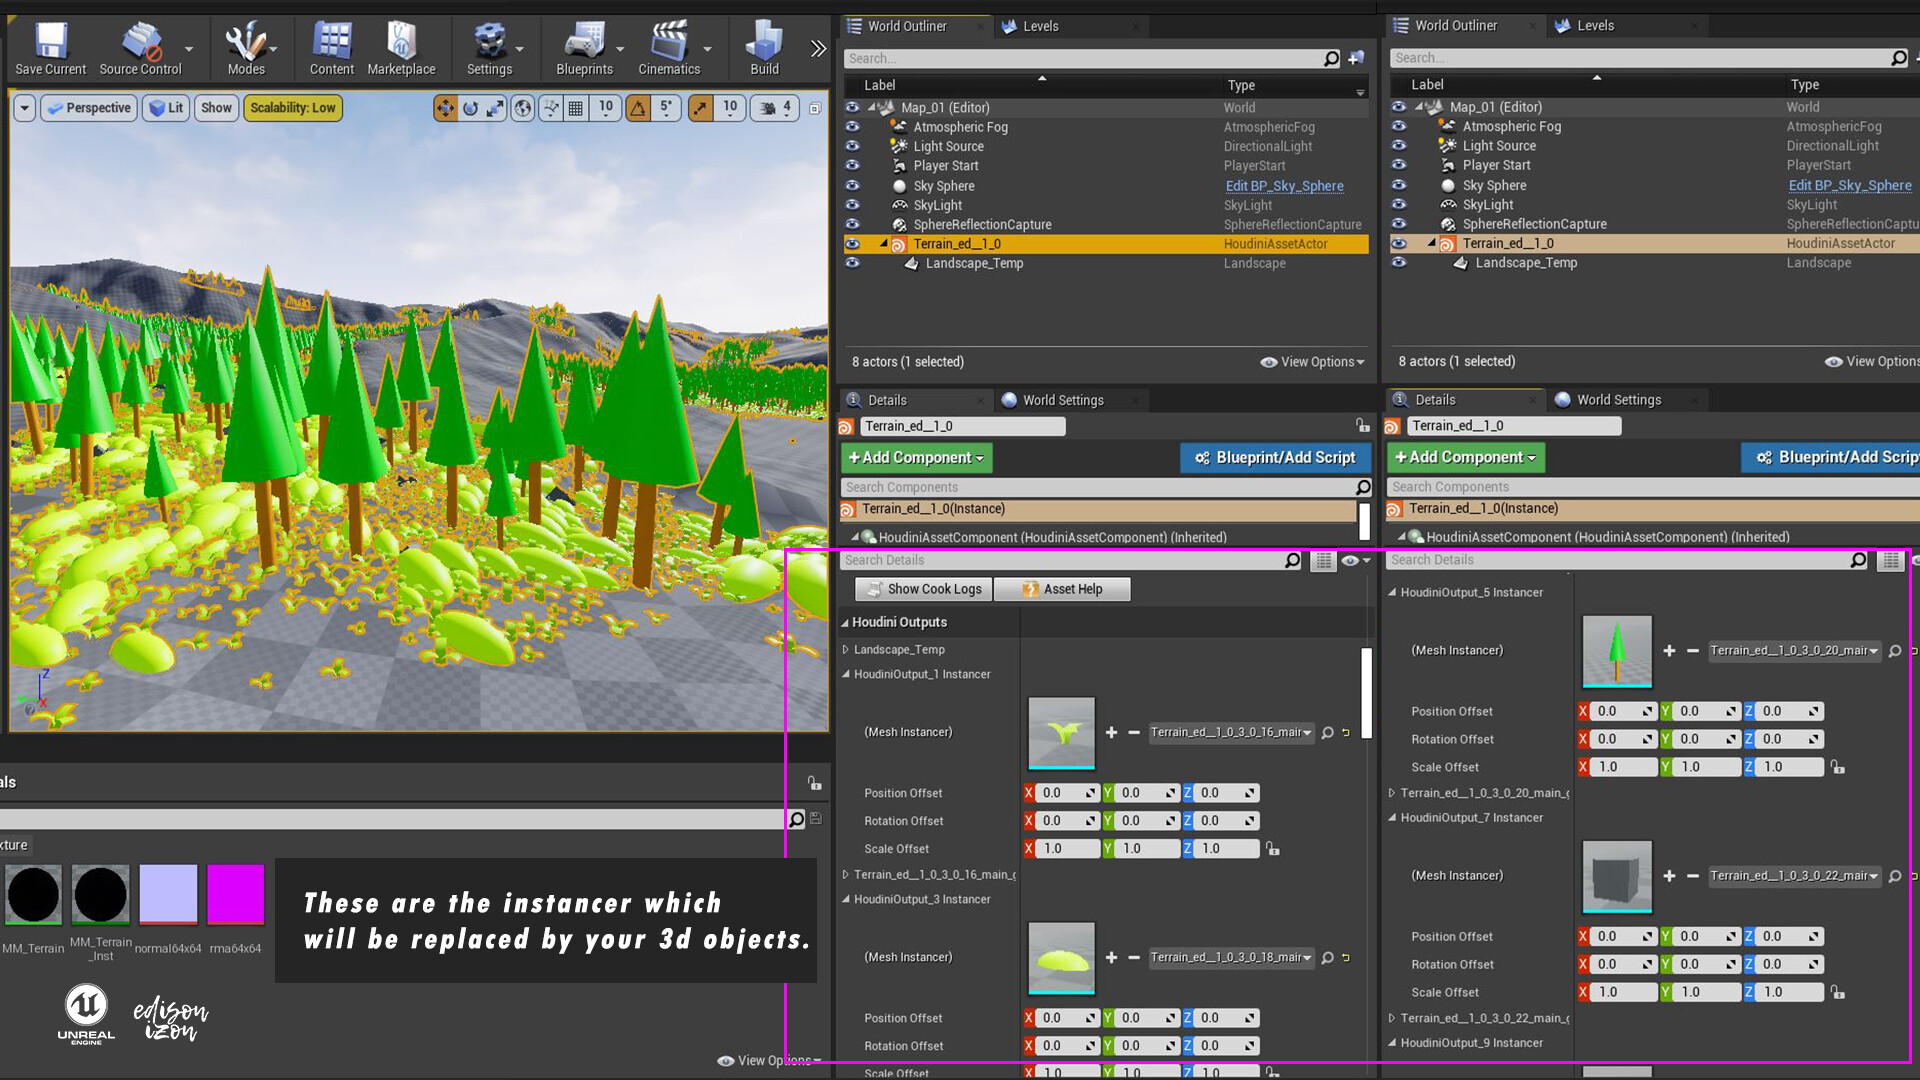1920x1080 pixels.
Task: Lock the Details panel for Terrain_ed__1_0
Action: coord(1363,425)
